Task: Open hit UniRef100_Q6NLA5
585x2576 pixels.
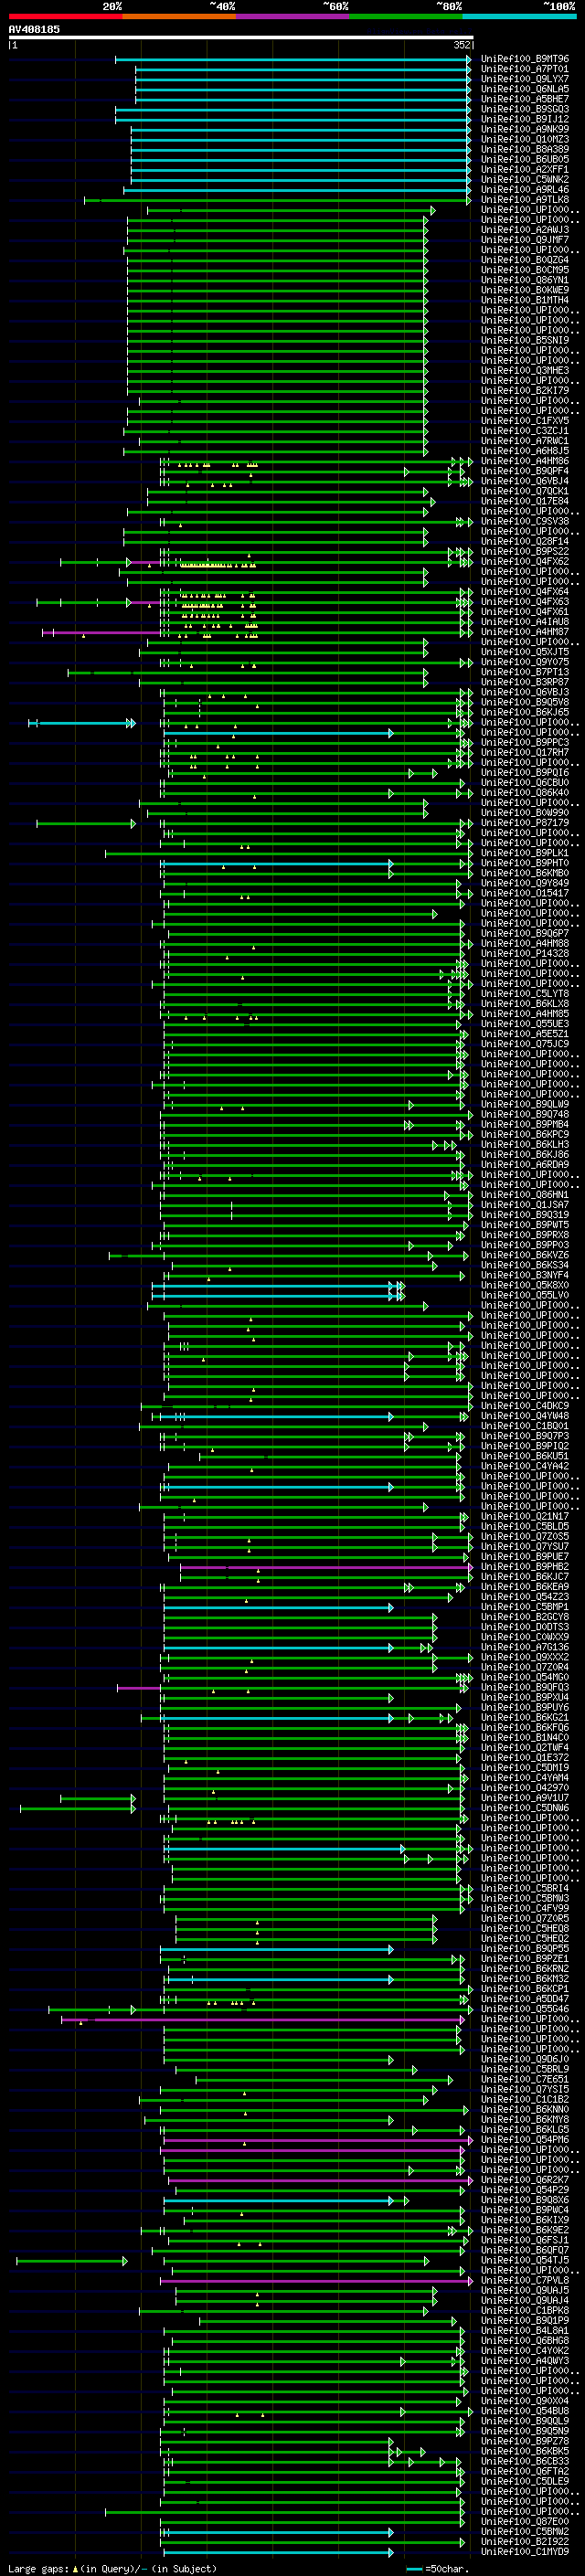Action: (524, 89)
